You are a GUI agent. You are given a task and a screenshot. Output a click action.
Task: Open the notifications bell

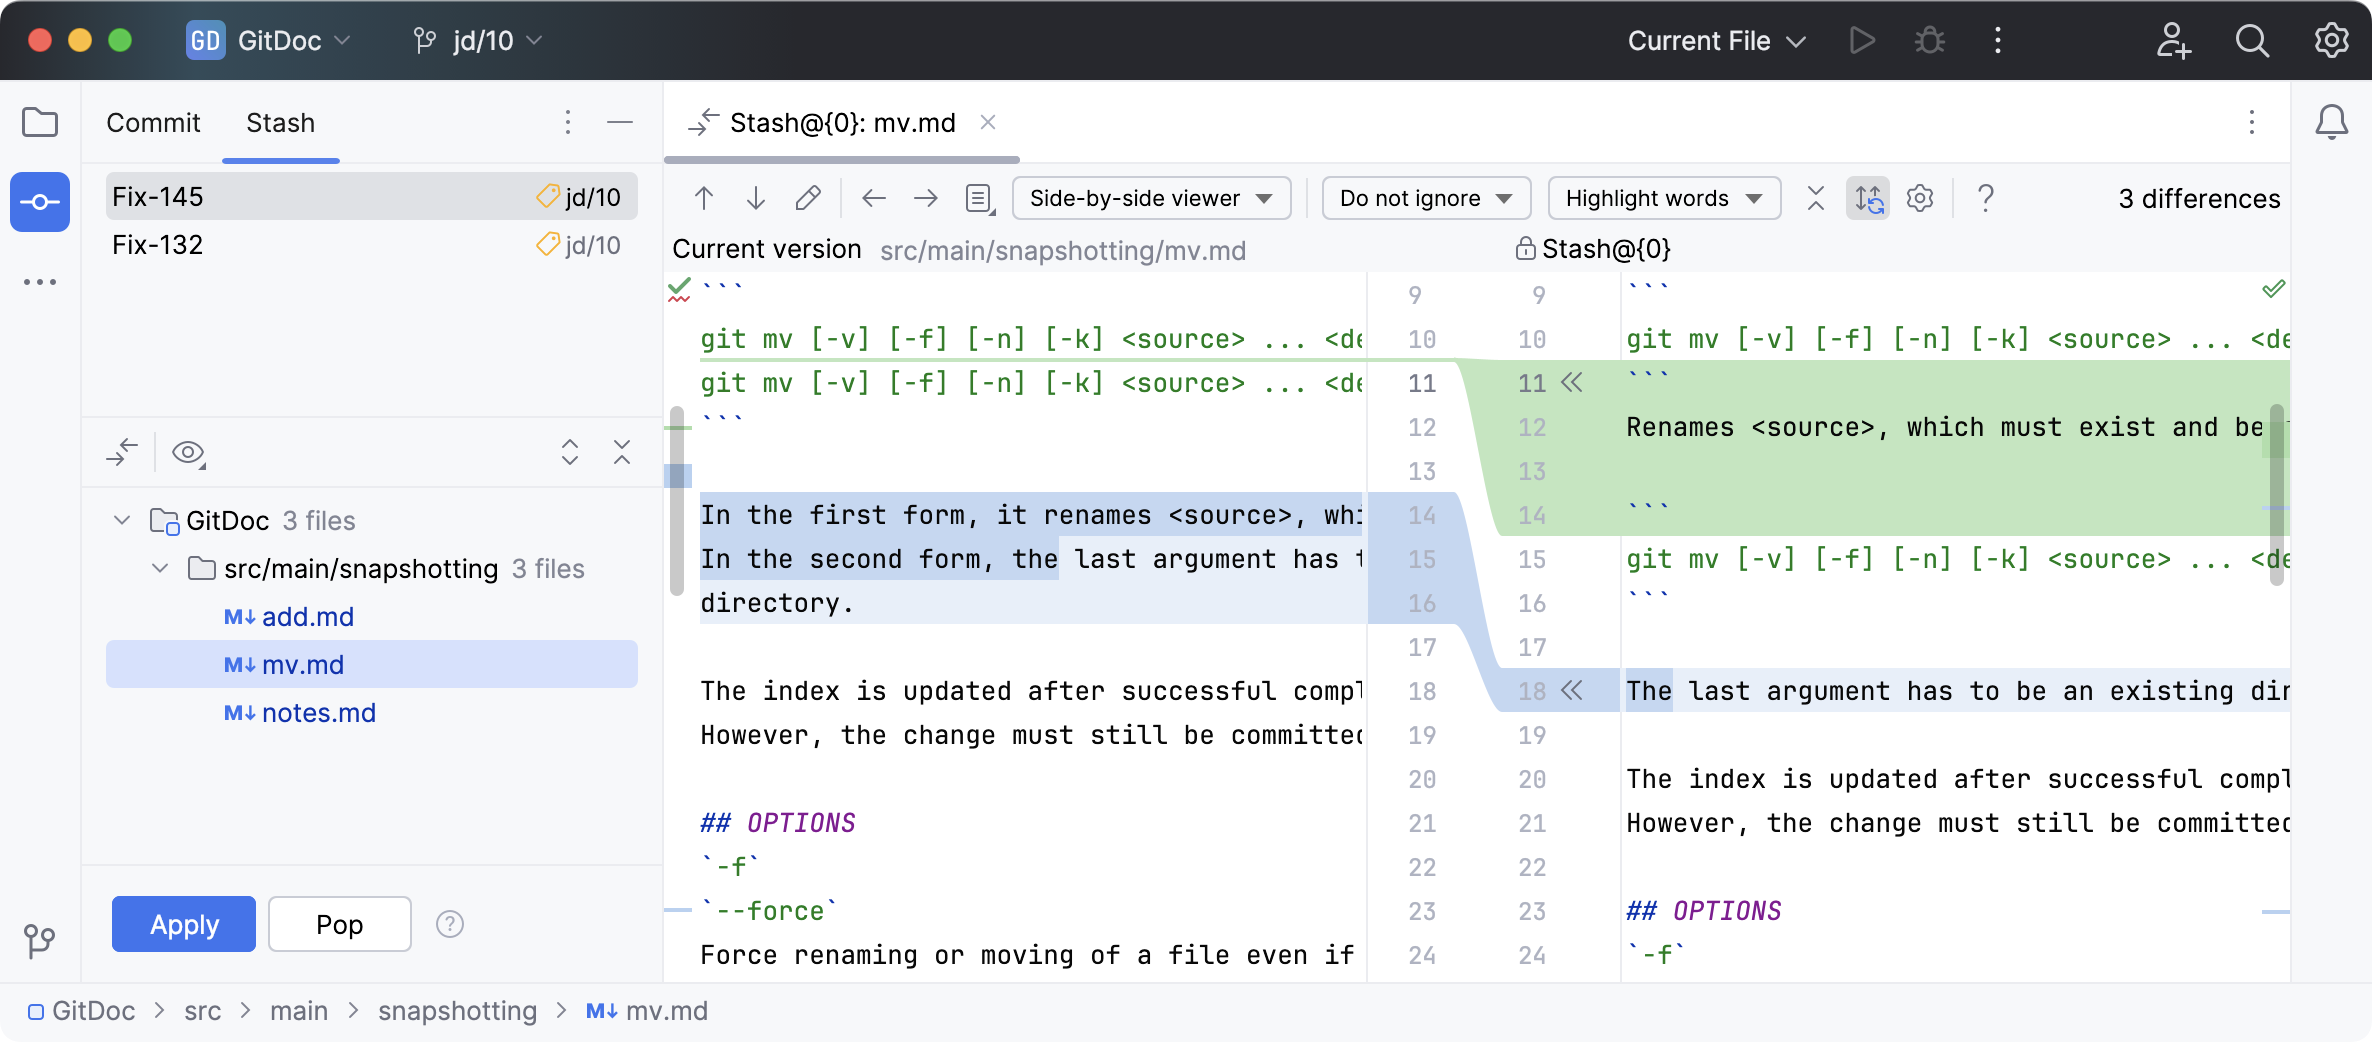click(x=2331, y=123)
